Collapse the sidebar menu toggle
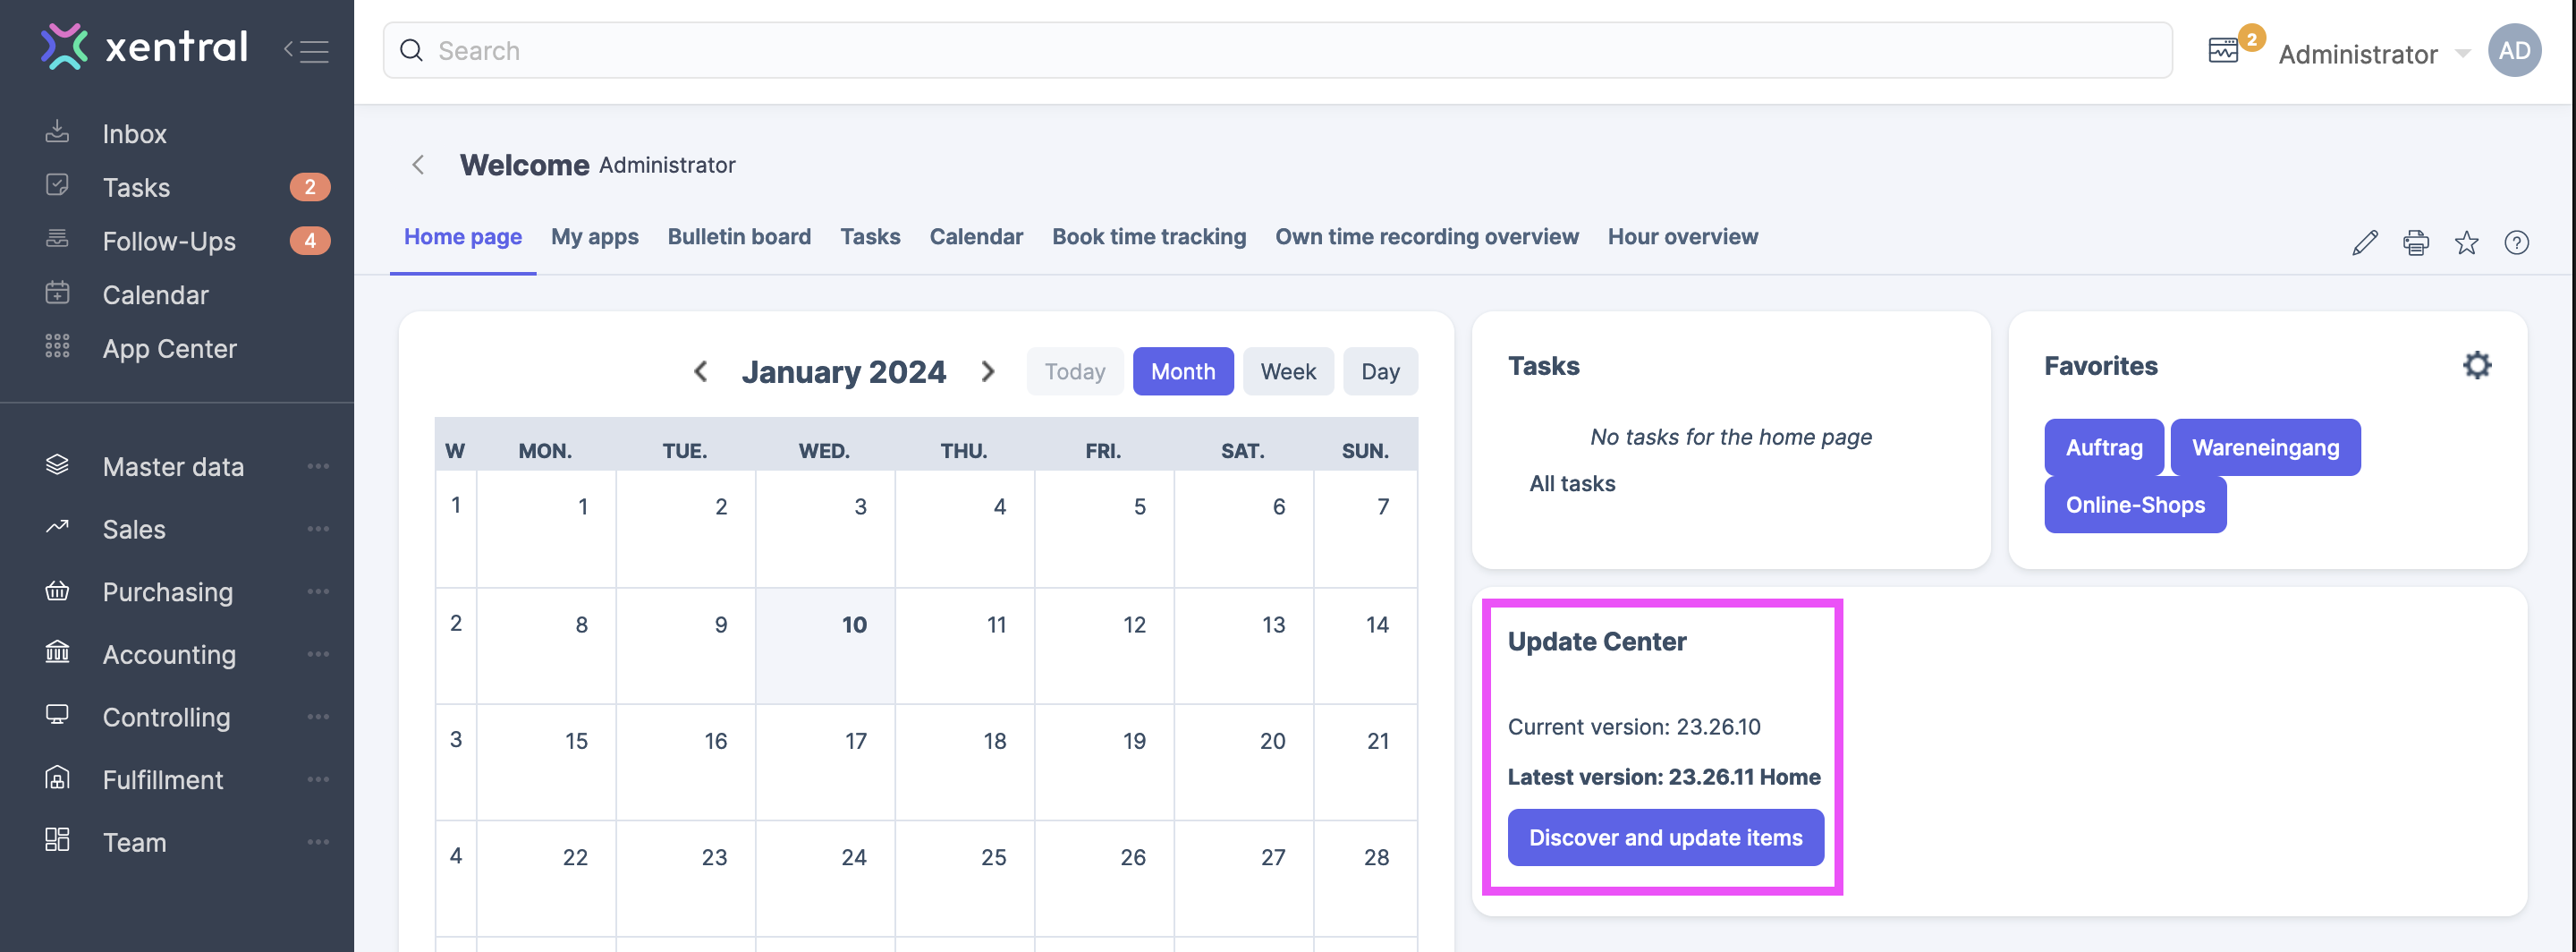 [306, 50]
